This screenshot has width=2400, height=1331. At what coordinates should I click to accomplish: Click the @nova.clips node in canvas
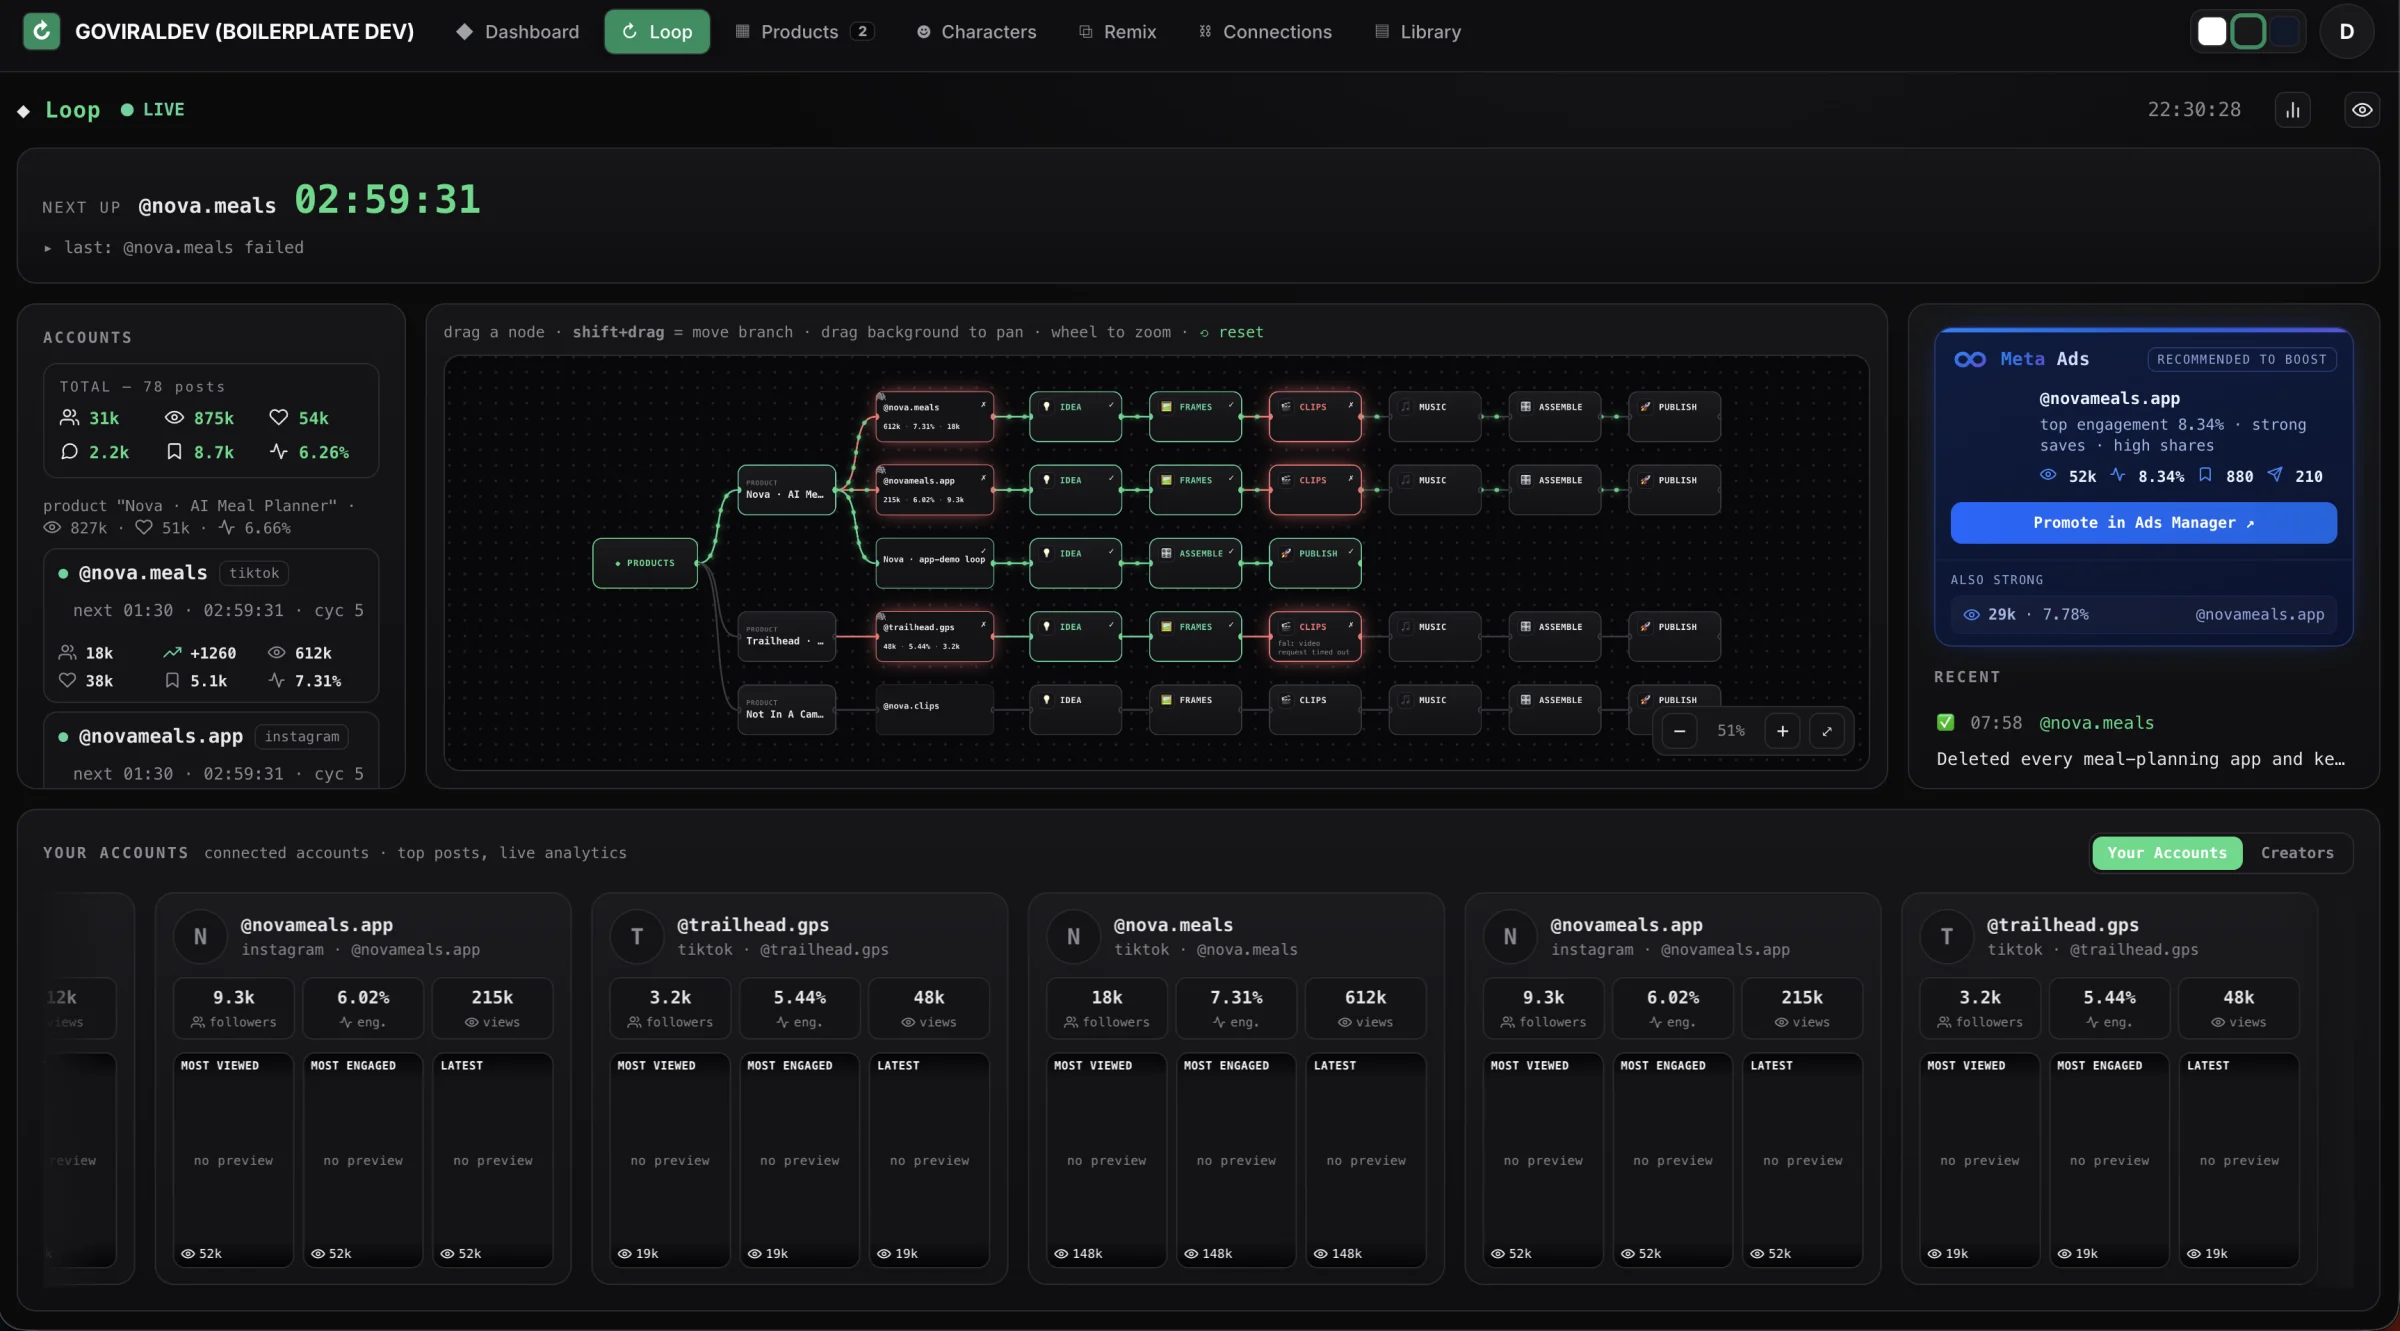click(935, 709)
